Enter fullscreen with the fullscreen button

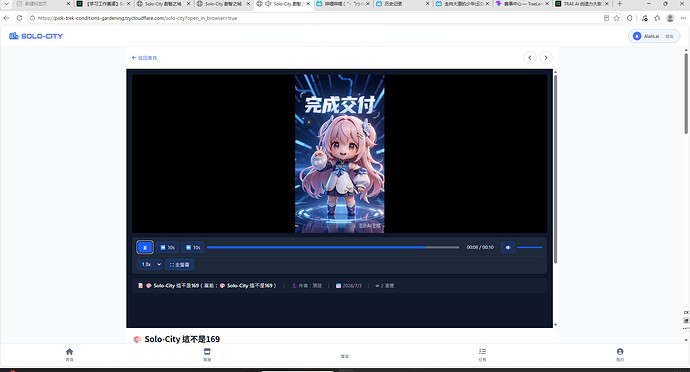point(180,265)
